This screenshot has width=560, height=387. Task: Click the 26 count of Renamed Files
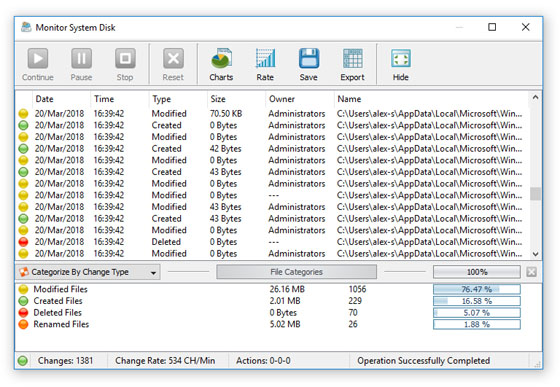pyautogui.click(x=353, y=324)
